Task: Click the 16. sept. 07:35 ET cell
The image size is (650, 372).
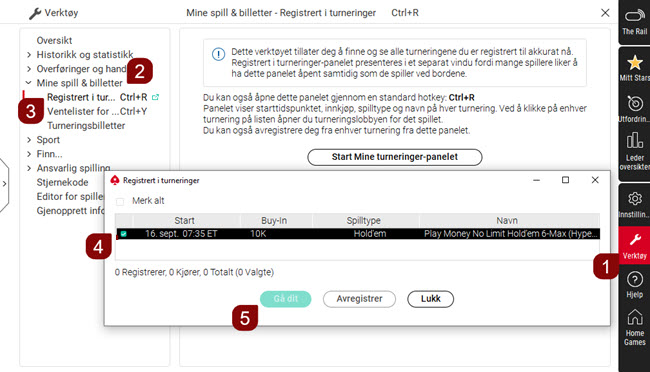Action: point(181,234)
